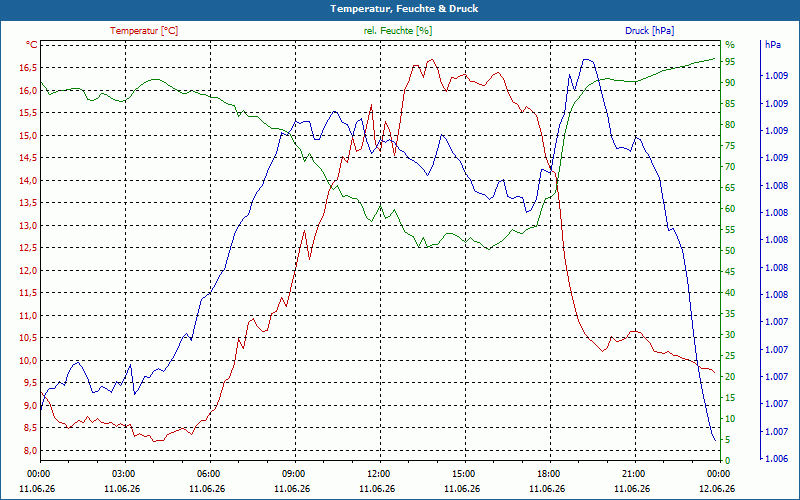Click the green '45' humidity axis tick
The image size is (800, 500).
coord(730,271)
